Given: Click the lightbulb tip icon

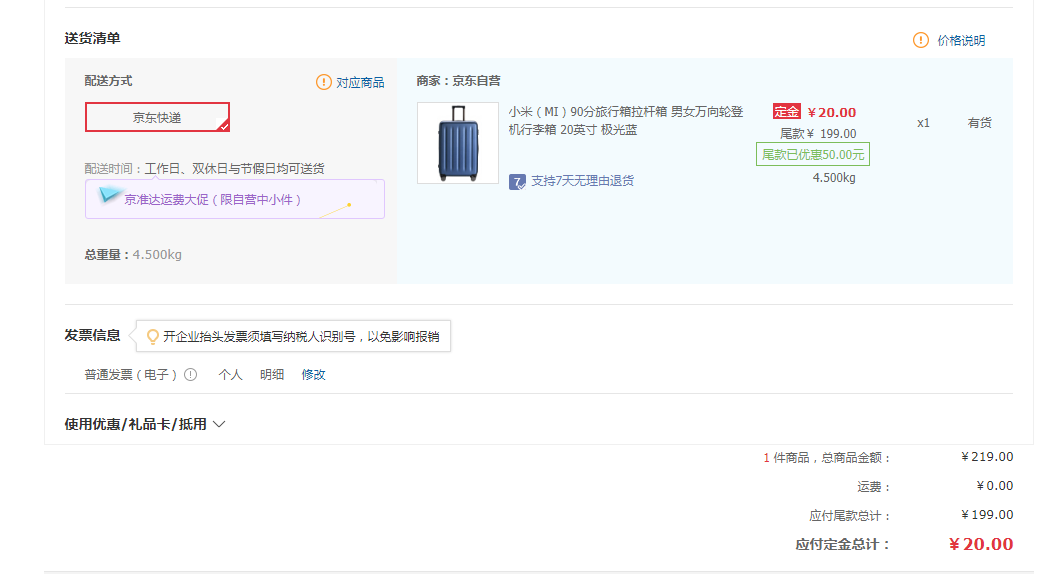Looking at the screenshot, I should tap(153, 336).
